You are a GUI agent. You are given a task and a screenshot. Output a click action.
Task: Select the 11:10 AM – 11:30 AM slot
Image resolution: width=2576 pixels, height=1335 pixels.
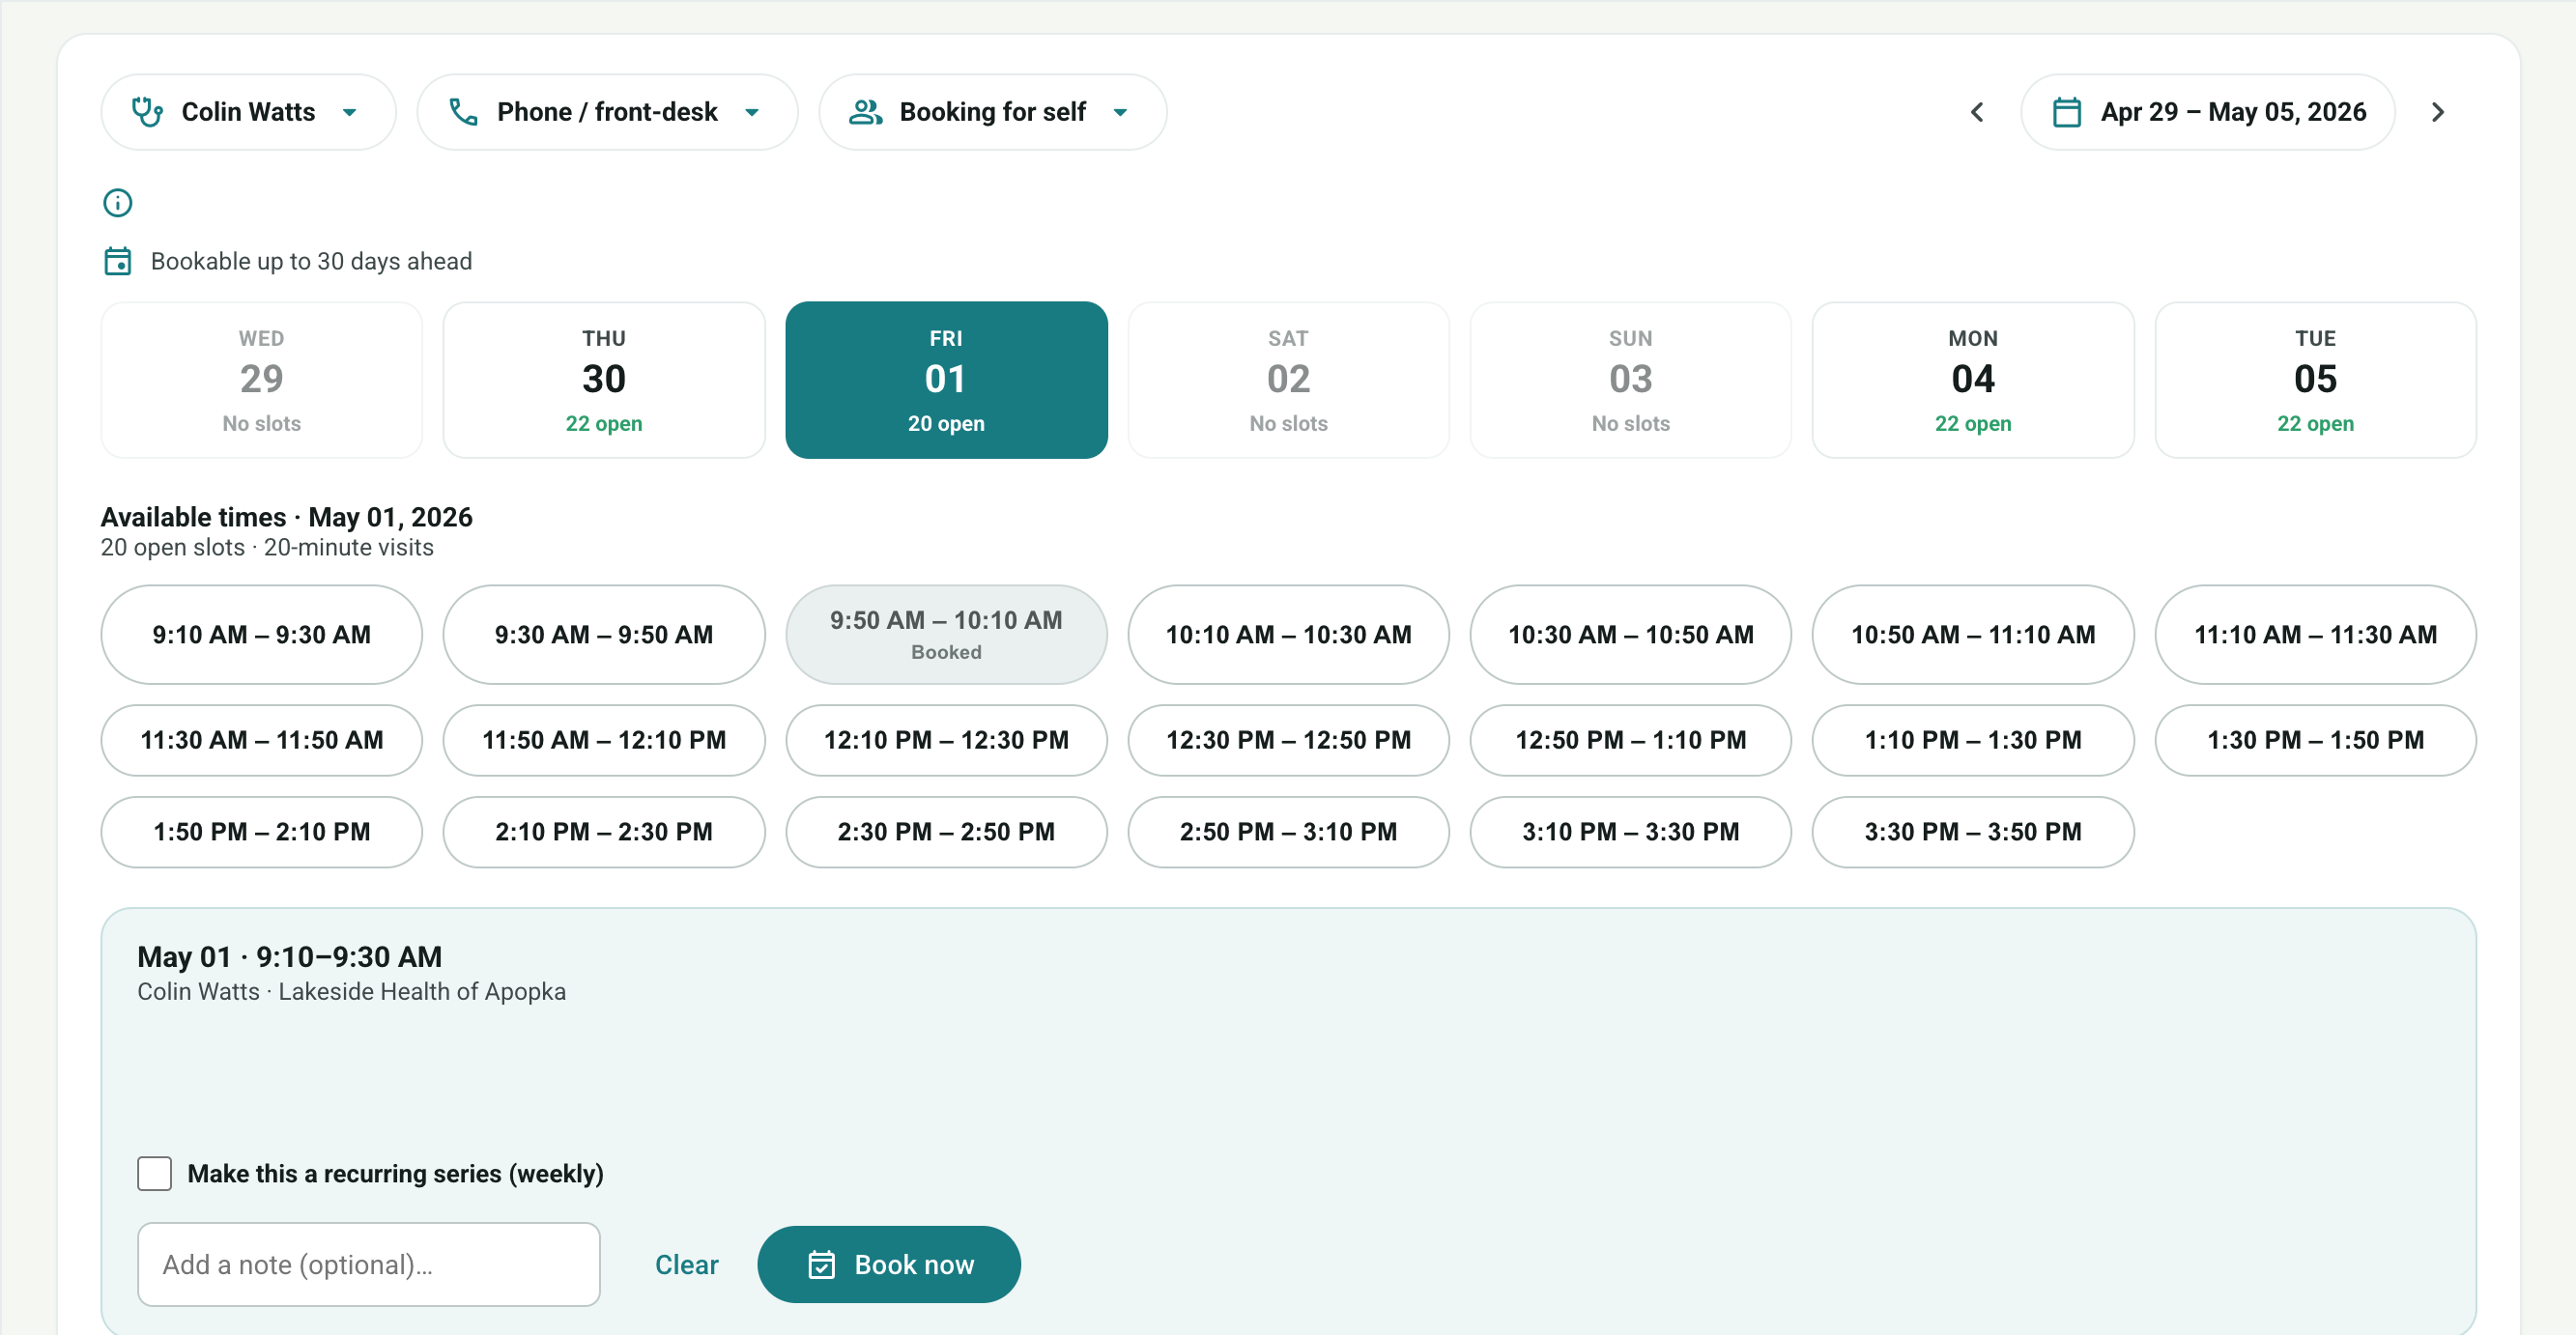pyautogui.click(x=2315, y=634)
